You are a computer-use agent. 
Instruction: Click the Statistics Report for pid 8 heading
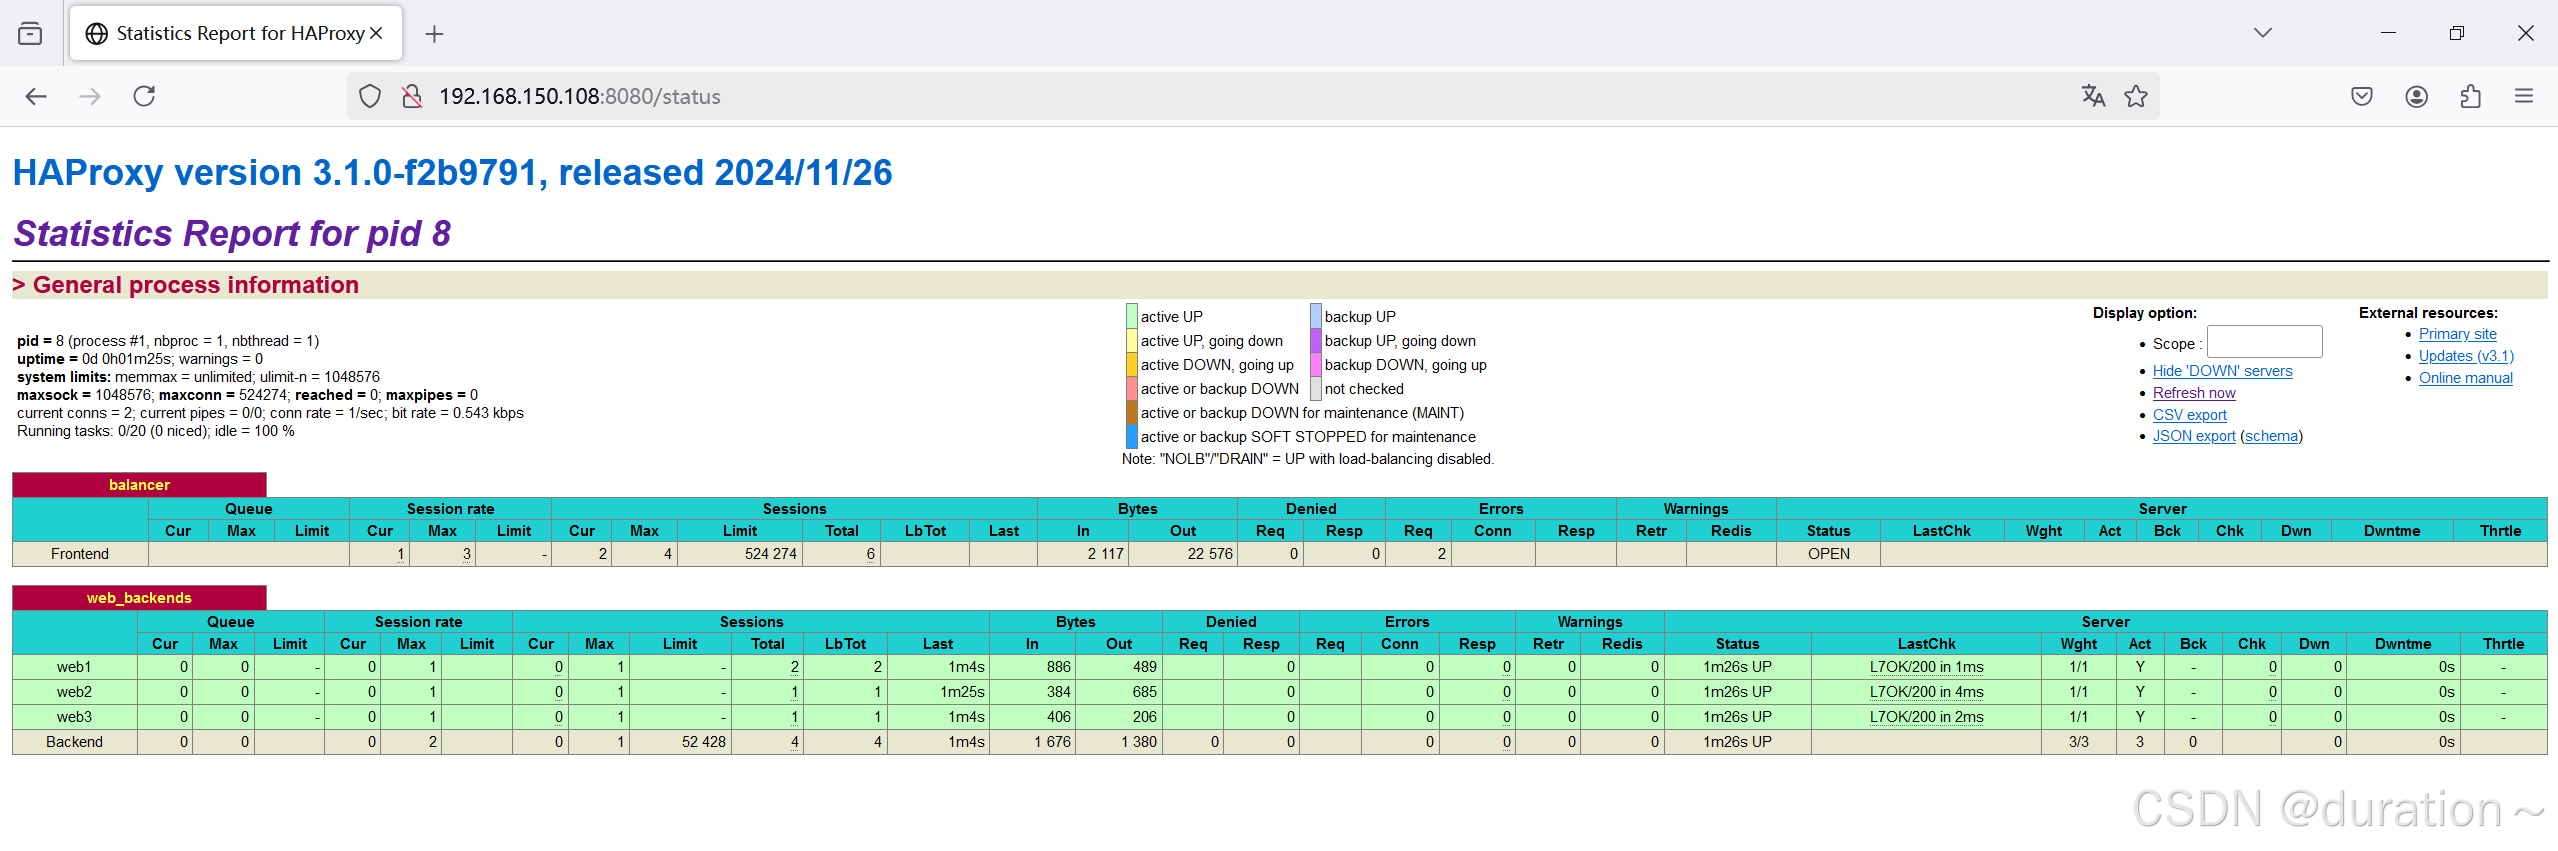tap(232, 234)
